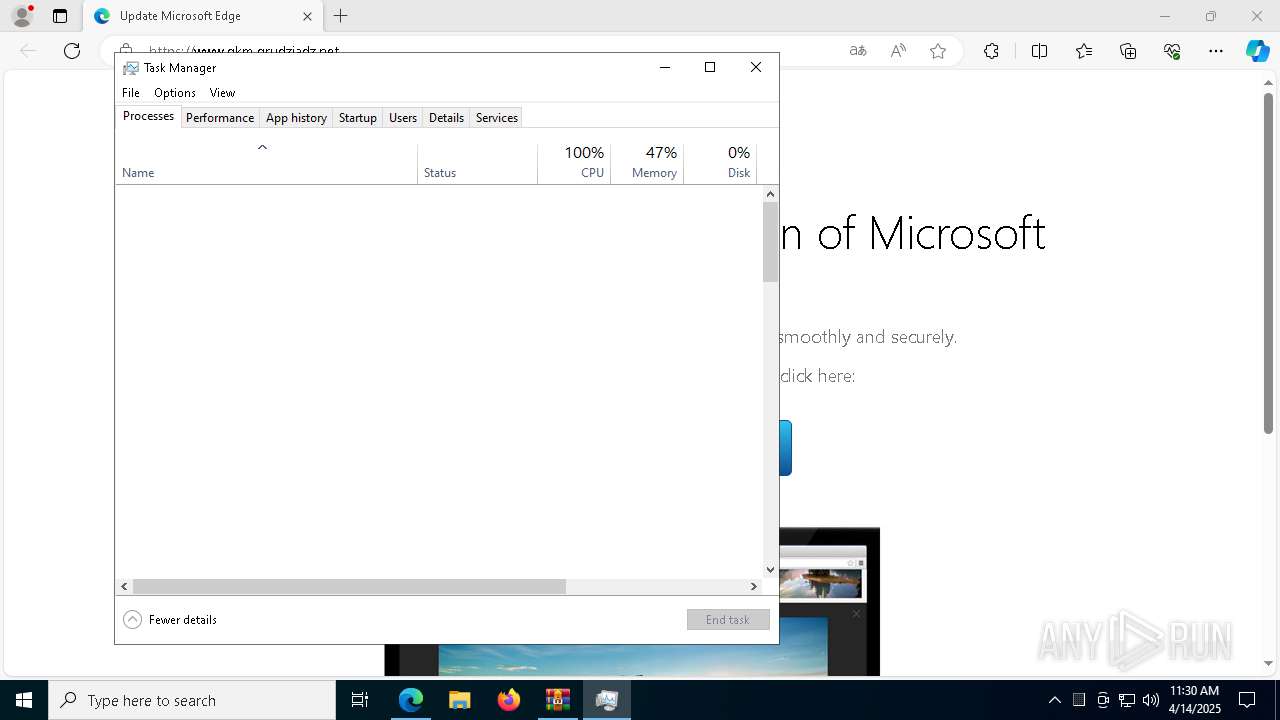
Task: Open Edge Settings and more menu
Action: click(x=1216, y=51)
